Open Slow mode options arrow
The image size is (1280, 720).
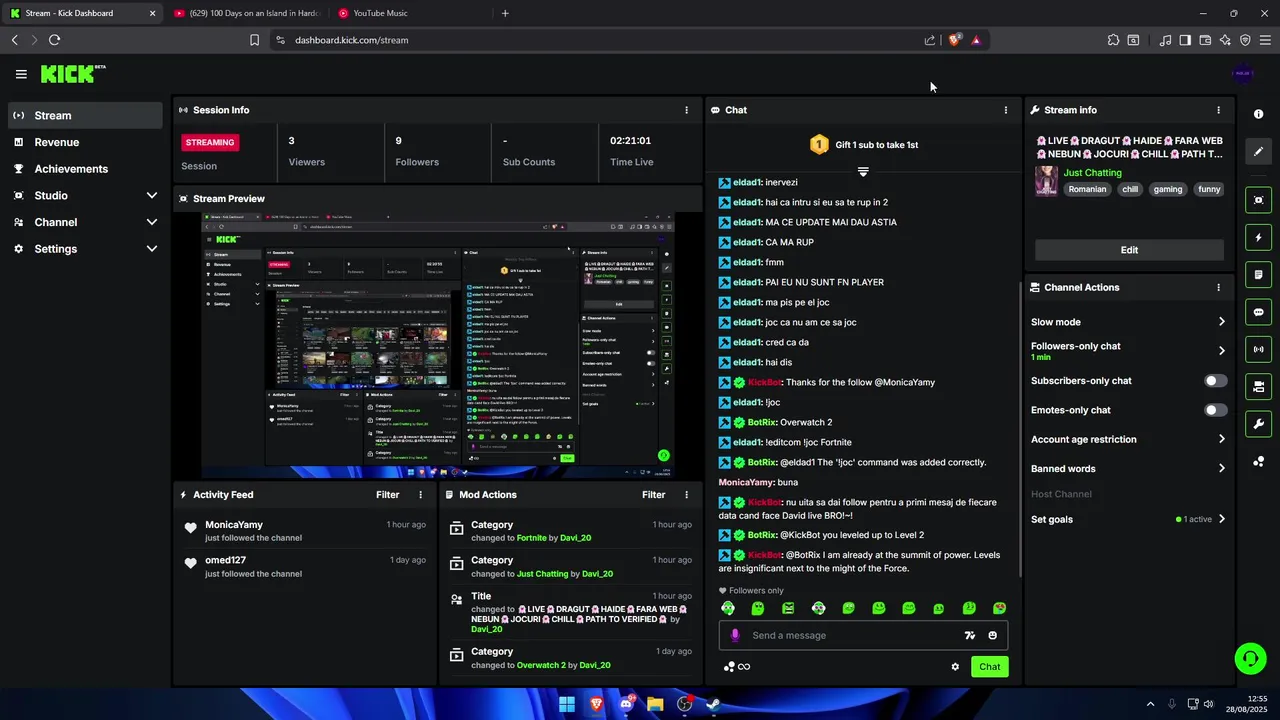pyautogui.click(x=1221, y=322)
